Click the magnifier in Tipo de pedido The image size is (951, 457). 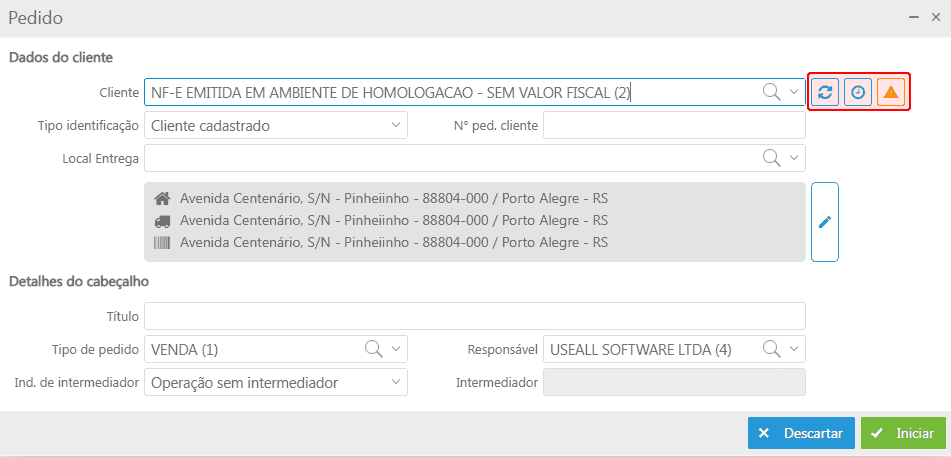tap(374, 349)
